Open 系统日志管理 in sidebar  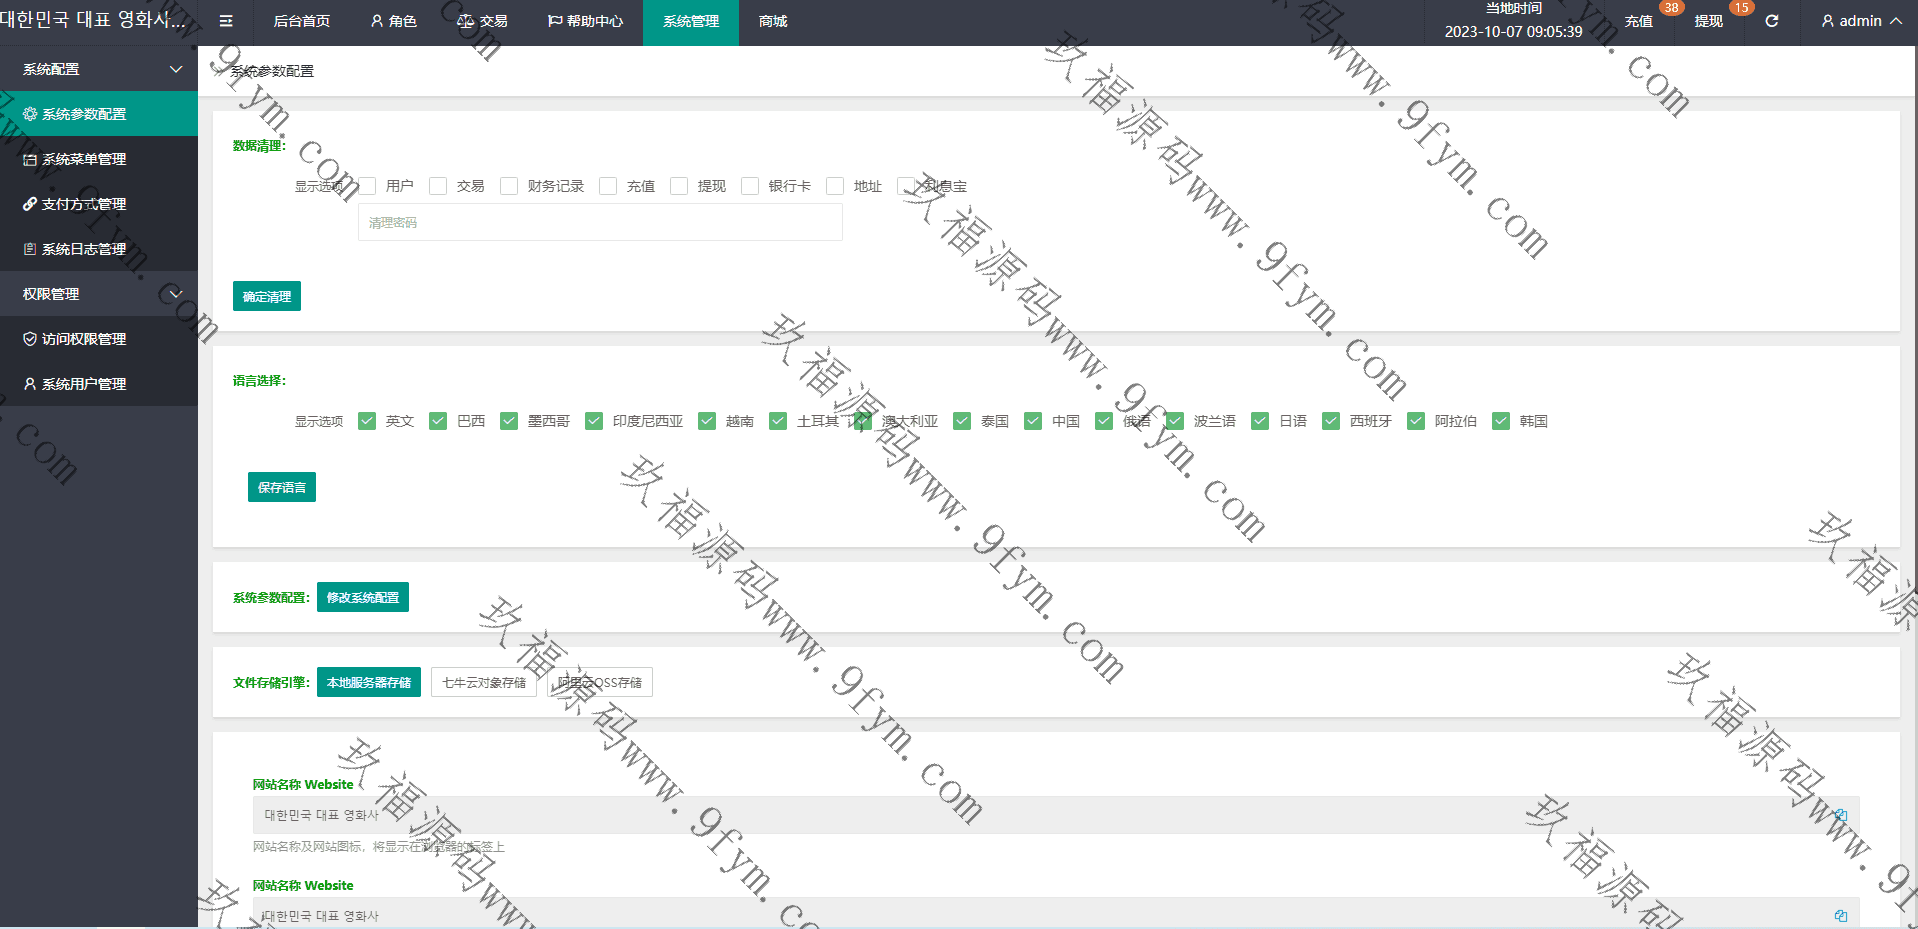tap(84, 249)
